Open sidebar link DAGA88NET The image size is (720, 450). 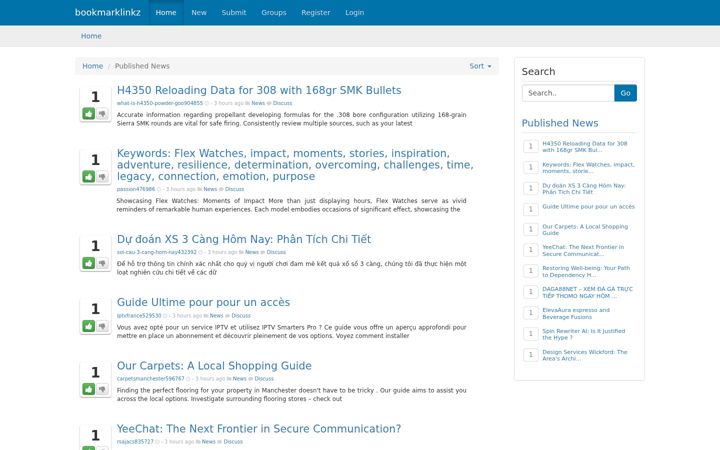(x=587, y=292)
